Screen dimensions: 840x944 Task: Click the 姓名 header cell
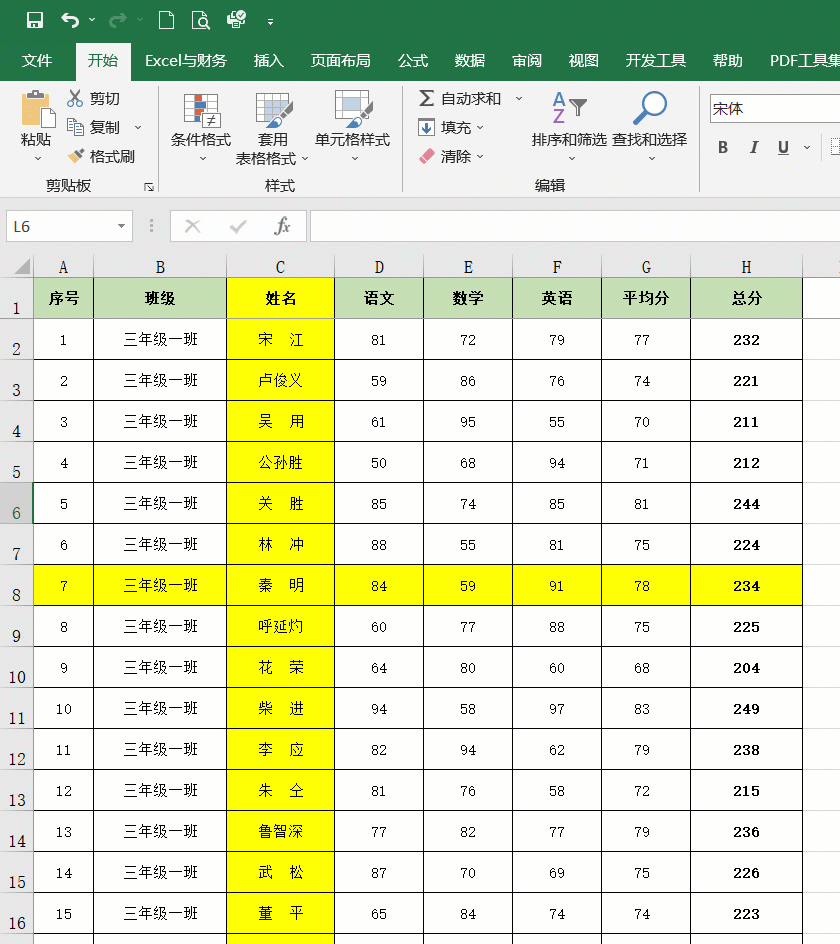tap(281, 298)
